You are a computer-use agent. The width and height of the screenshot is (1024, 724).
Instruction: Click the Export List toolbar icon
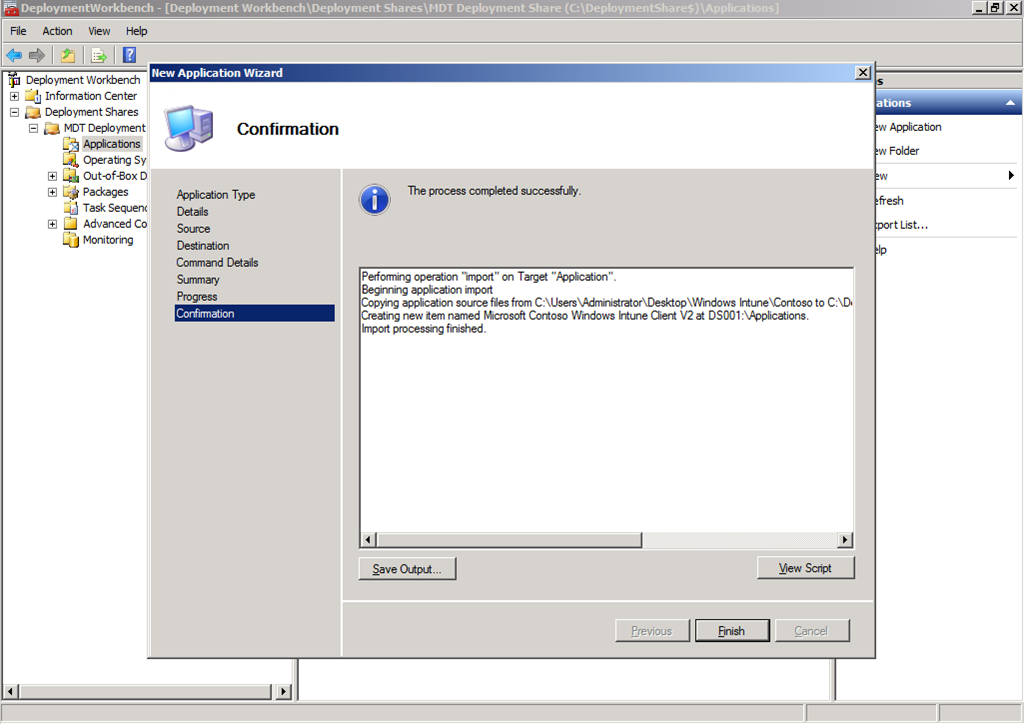click(x=99, y=55)
